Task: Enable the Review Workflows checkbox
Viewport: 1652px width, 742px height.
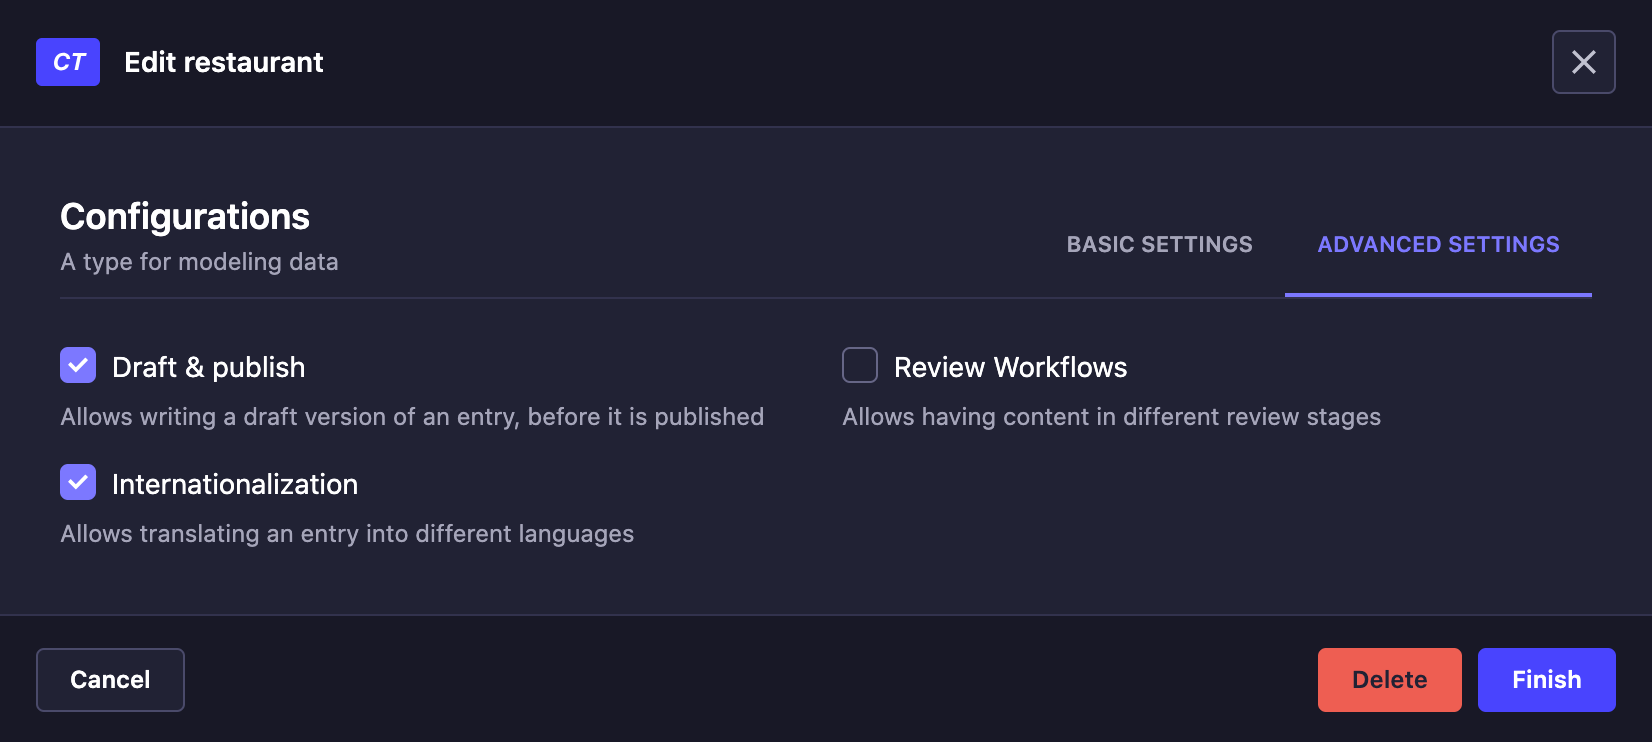Action: coord(860,366)
